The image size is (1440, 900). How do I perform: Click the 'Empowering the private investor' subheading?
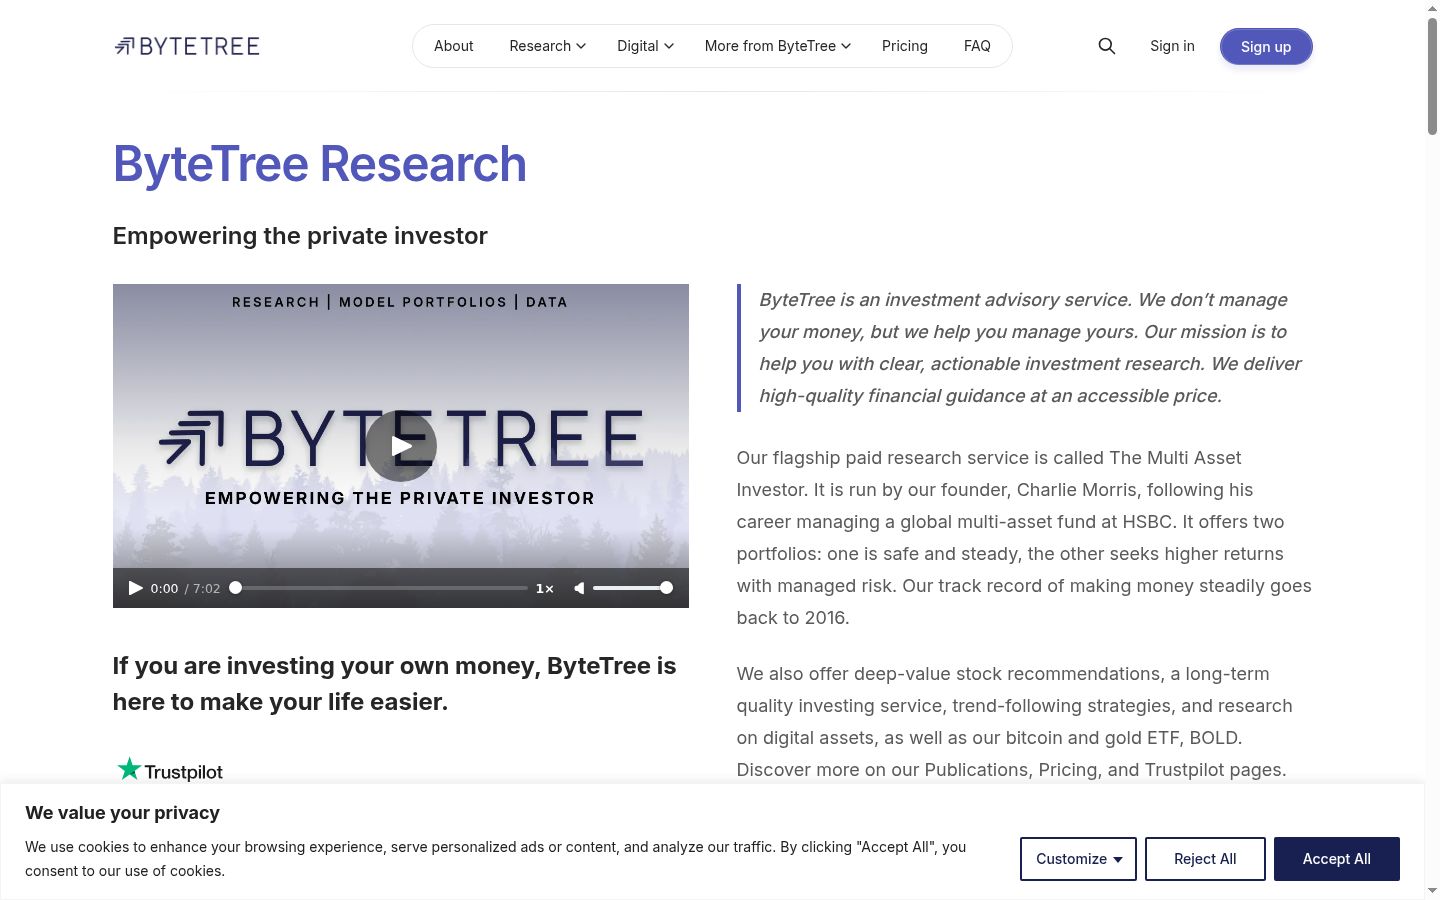point(300,236)
